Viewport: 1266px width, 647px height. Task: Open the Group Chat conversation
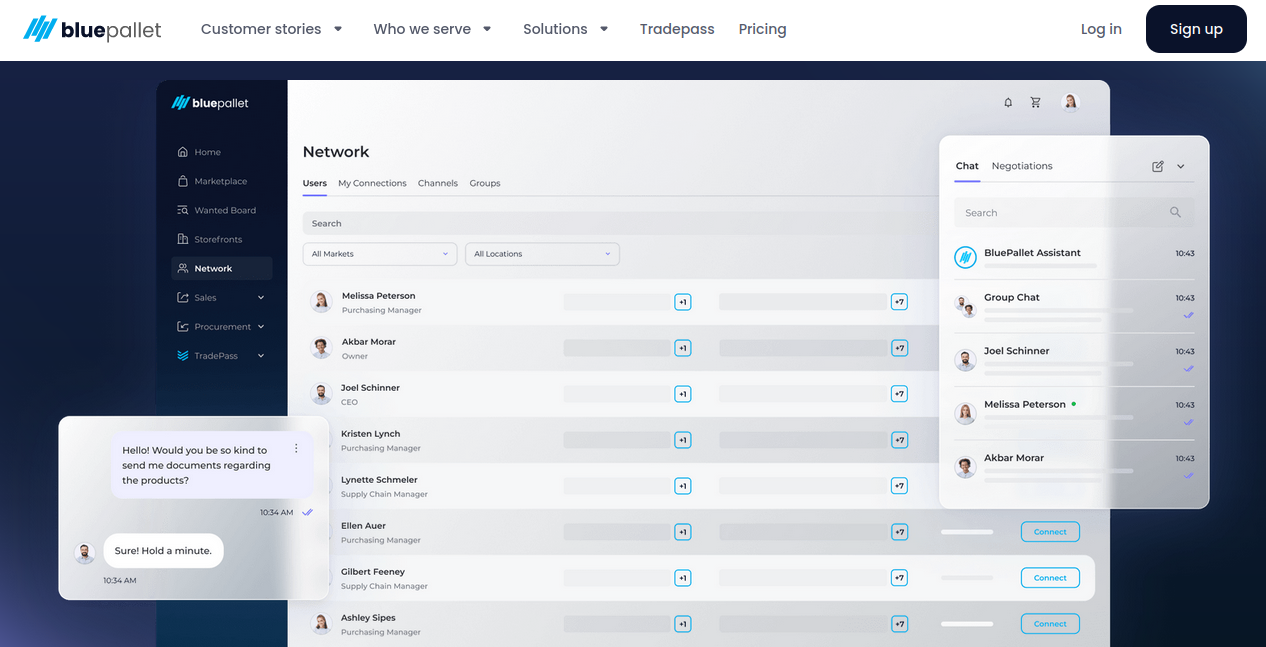(1074, 305)
